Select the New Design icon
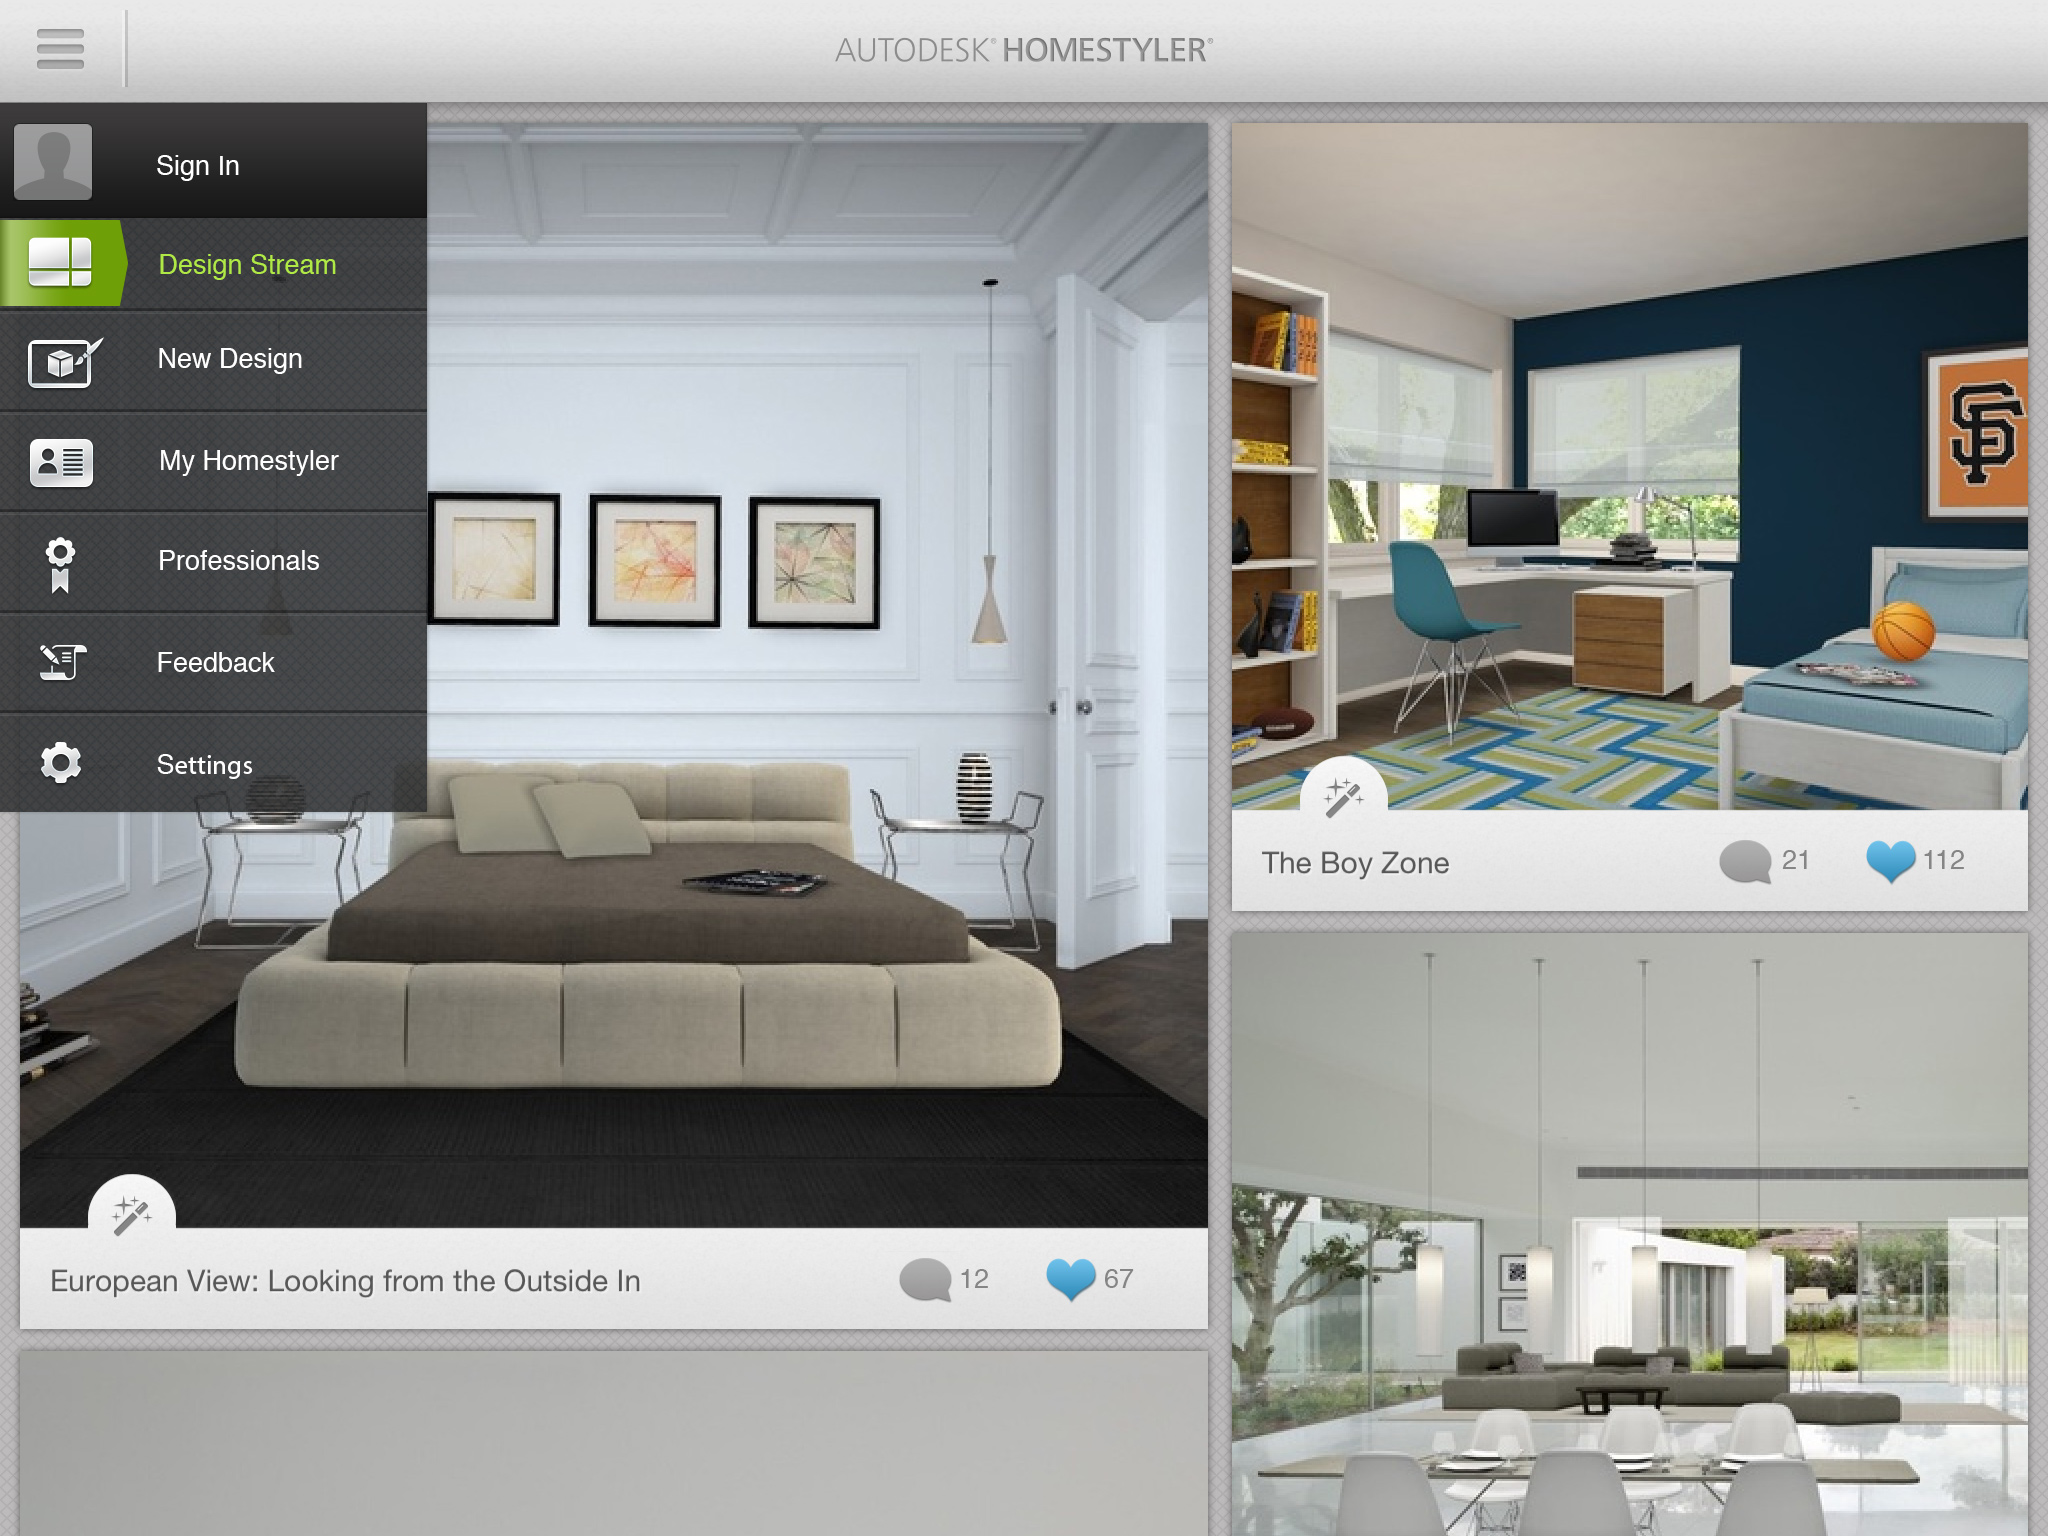The height and width of the screenshot is (1536, 2048). click(x=60, y=358)
